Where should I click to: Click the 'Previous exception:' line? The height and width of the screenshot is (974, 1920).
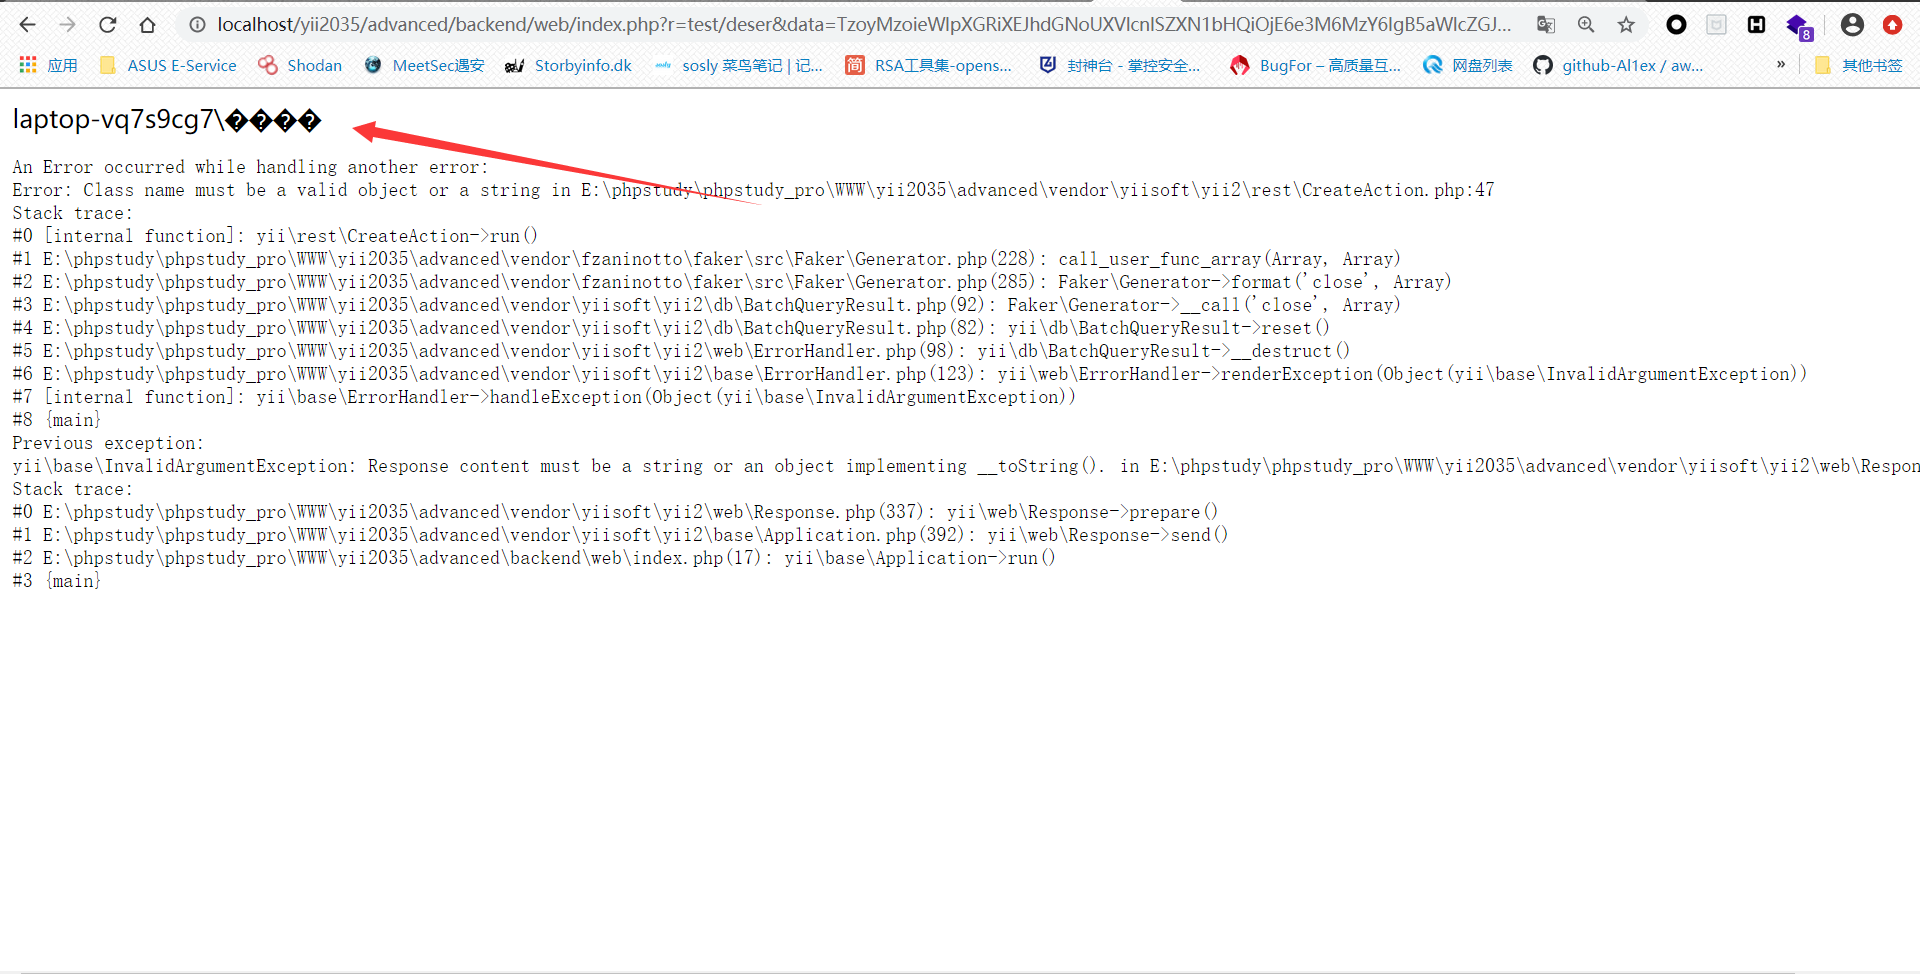(x=108, y=443)
